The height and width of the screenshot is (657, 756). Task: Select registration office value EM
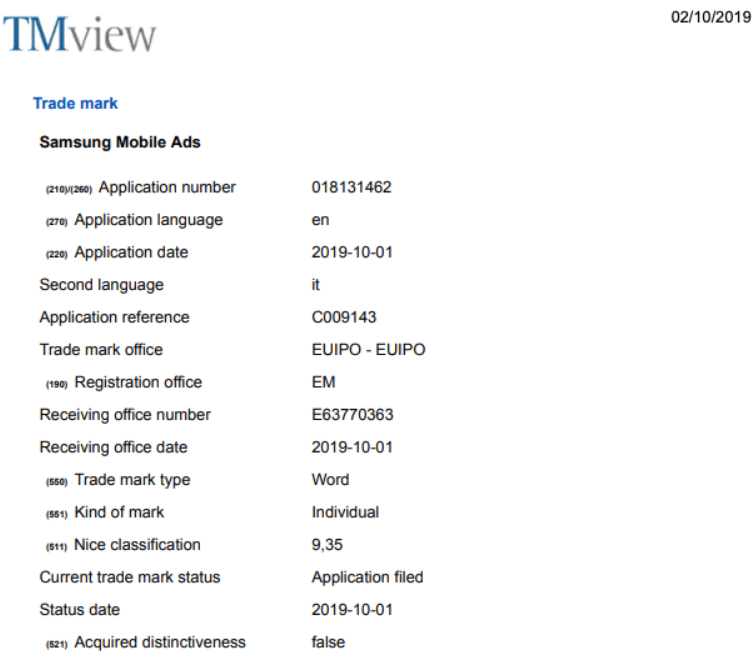point(324,382)
